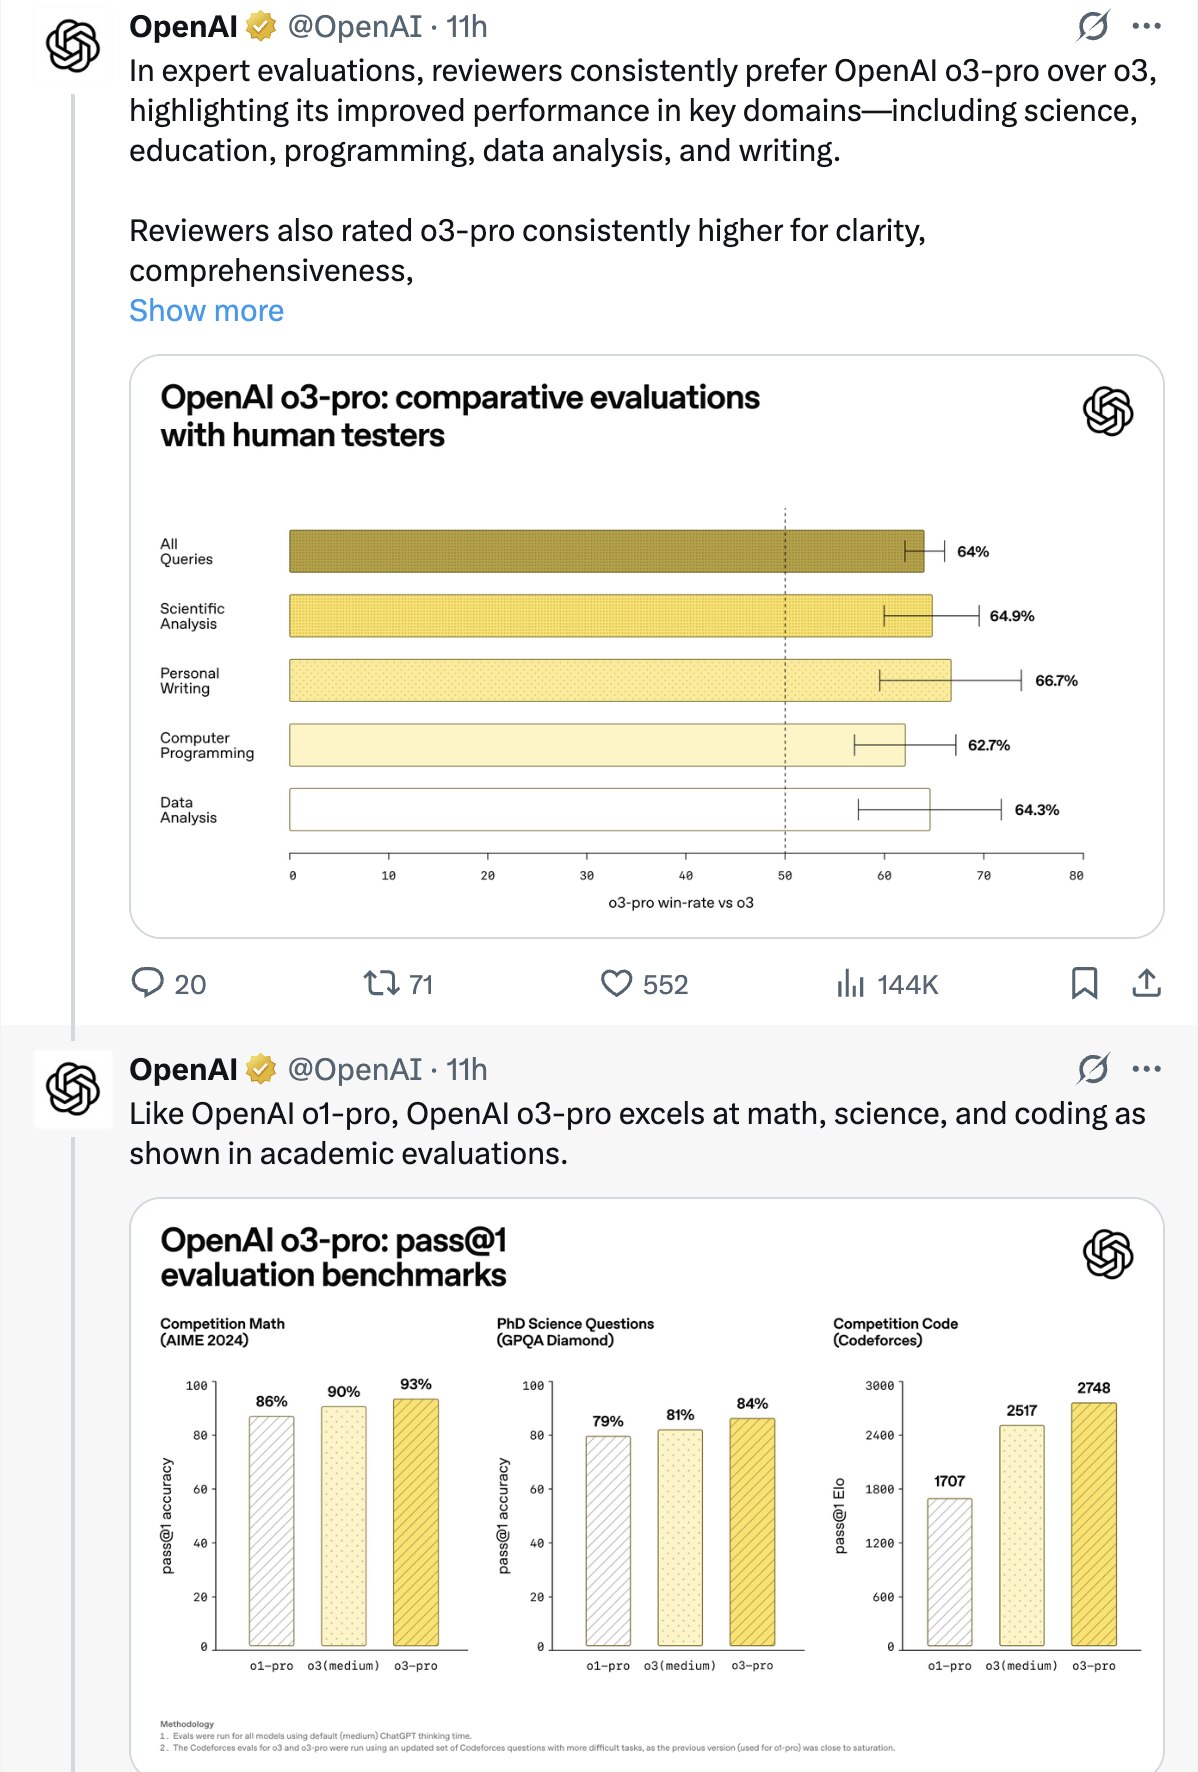This screenshot has width=1198, height=1772.
Task: Open more options on the second tweet
Action: tap(1146, 1069)
